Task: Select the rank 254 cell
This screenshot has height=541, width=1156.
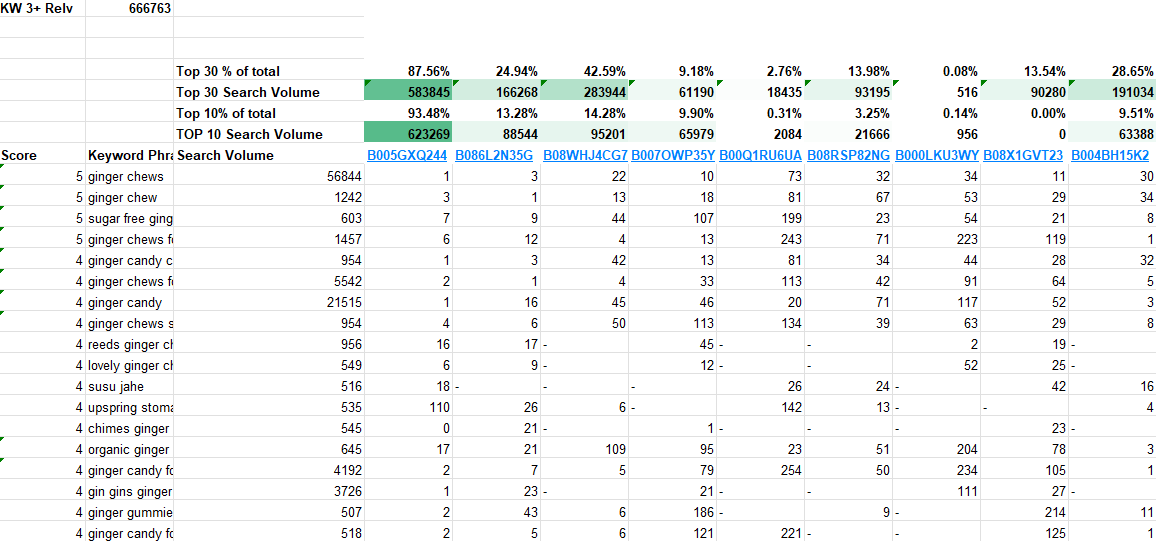Action: tap(760, 471)
